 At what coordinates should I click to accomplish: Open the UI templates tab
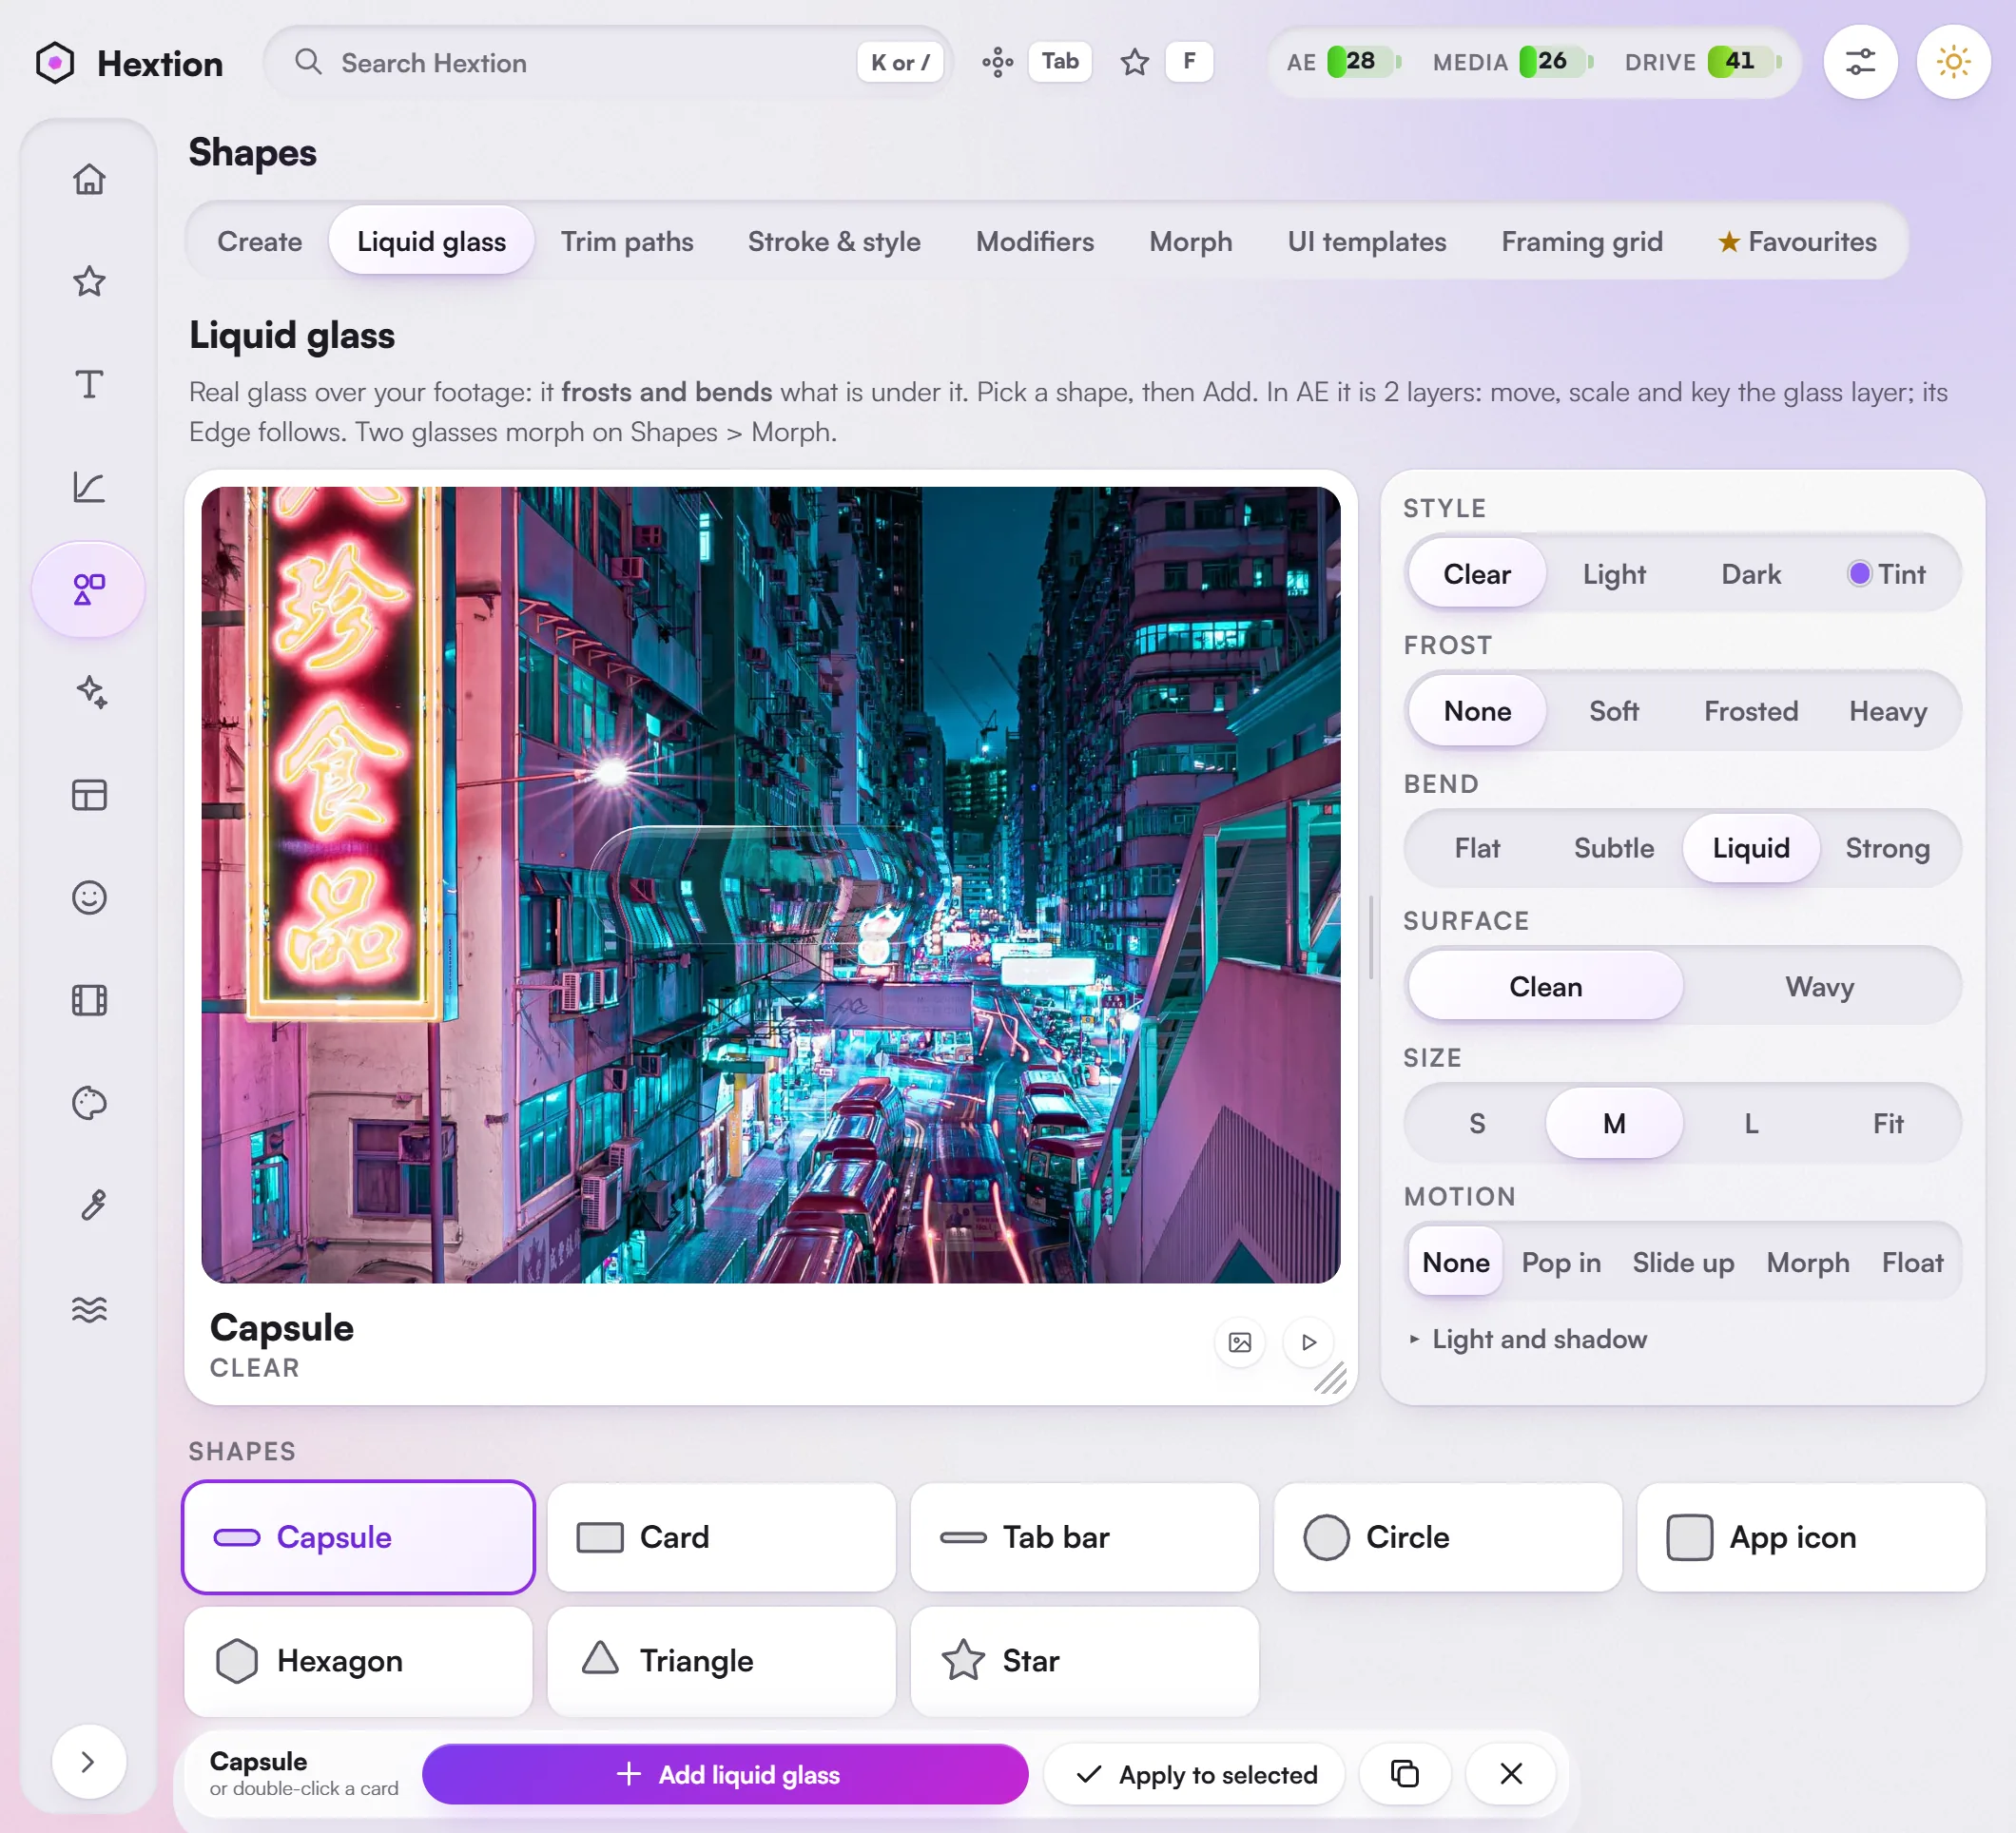1366,241
